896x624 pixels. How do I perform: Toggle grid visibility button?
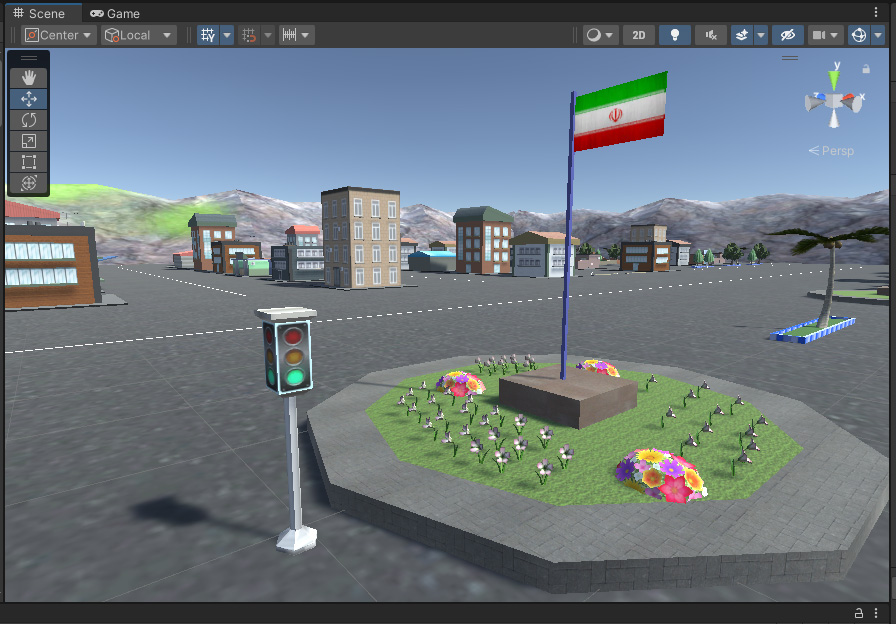pyautogui.click(x=209, y=35)
